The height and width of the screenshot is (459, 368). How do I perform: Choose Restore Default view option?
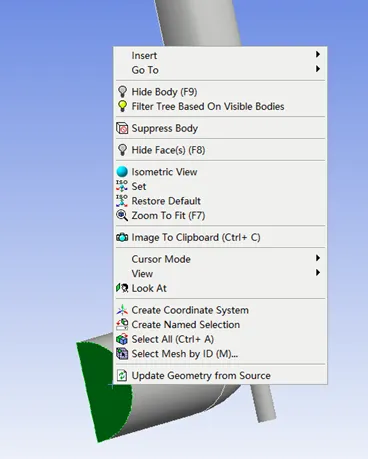221,201
